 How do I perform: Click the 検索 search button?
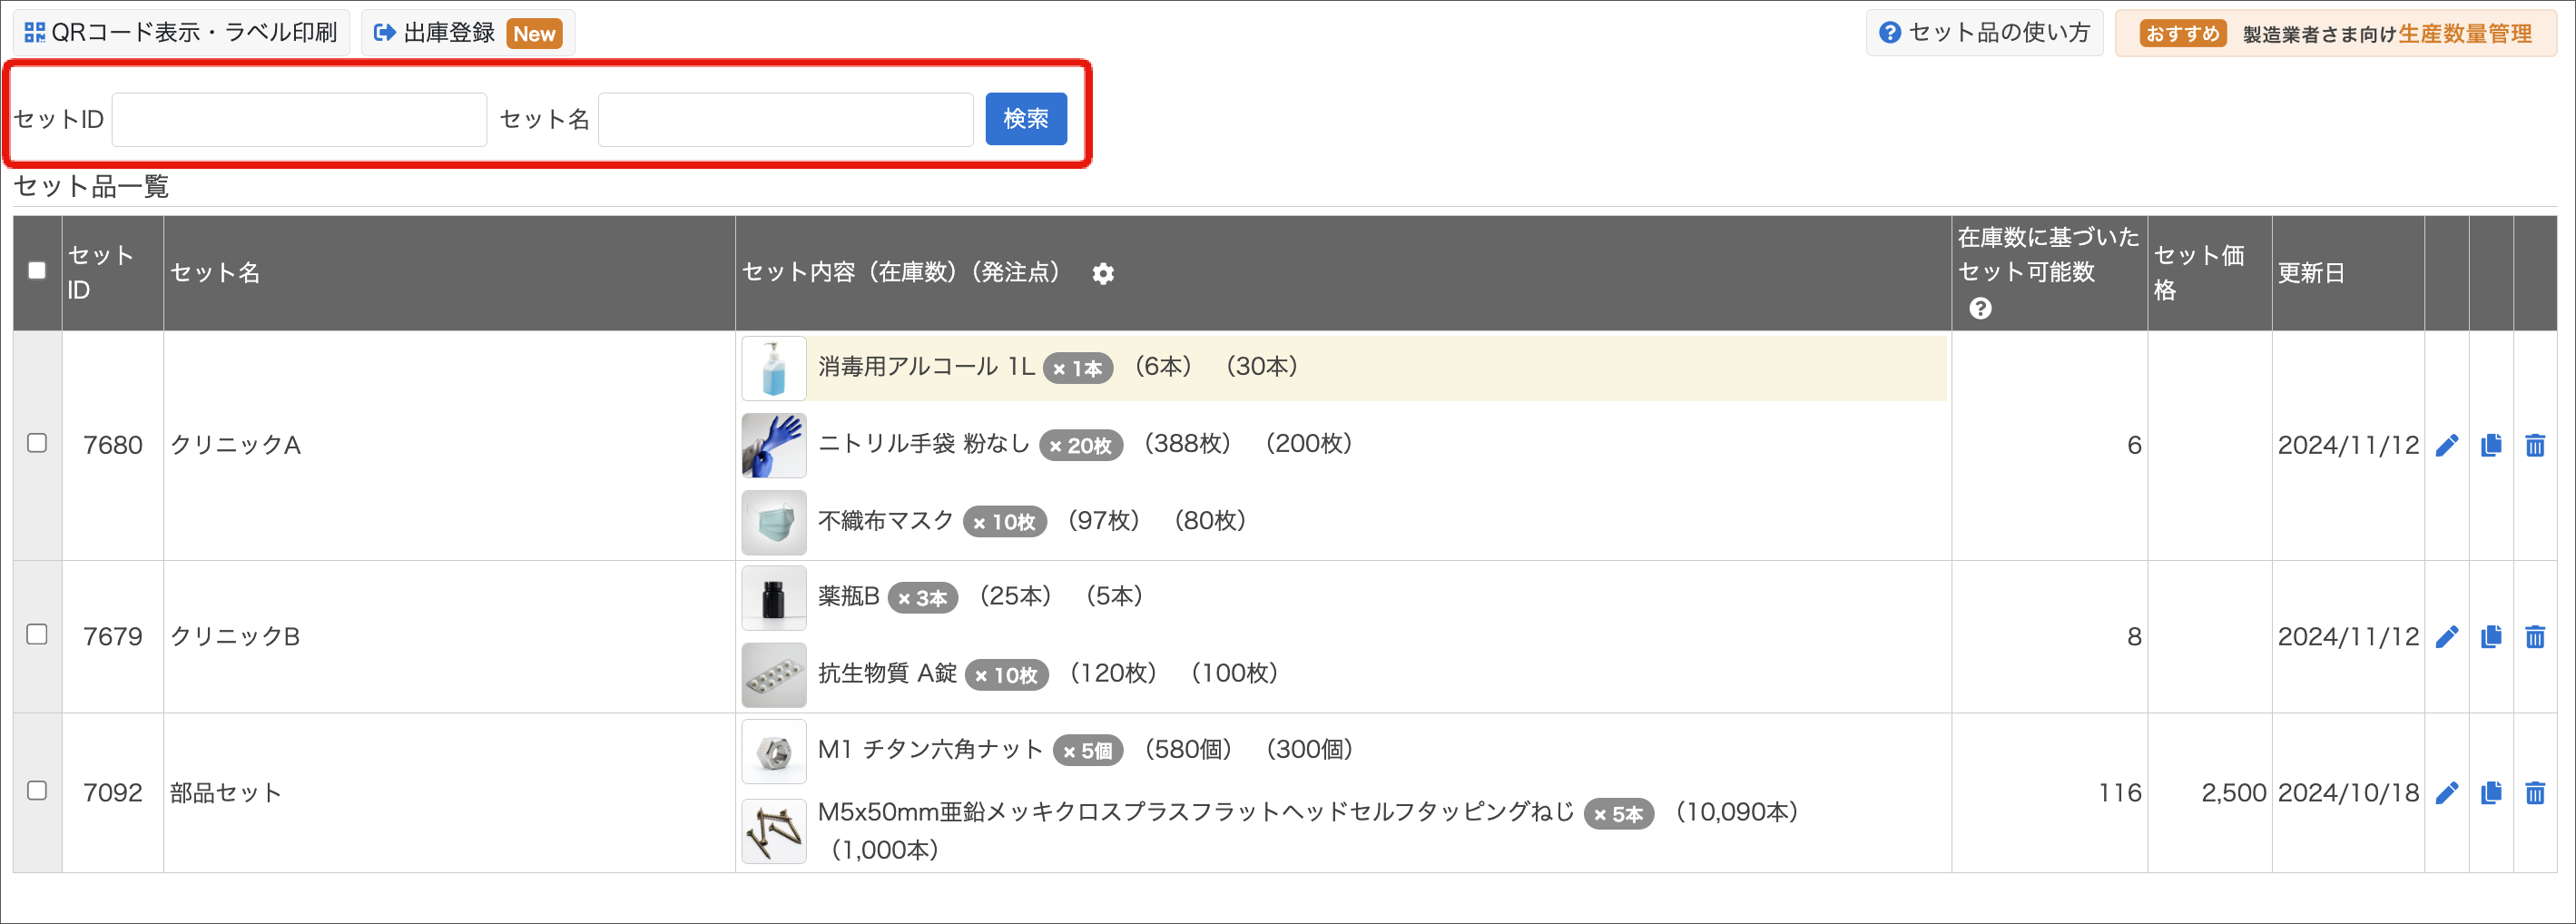click(1025, 118)
